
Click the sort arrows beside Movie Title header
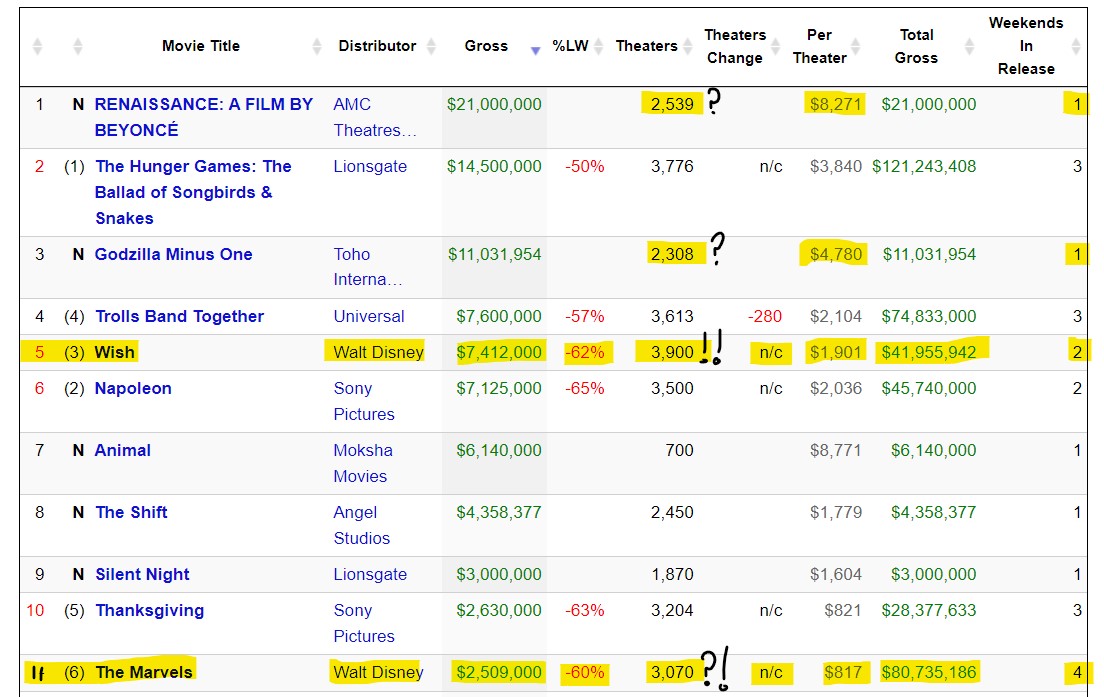click(x=317, y=46)
